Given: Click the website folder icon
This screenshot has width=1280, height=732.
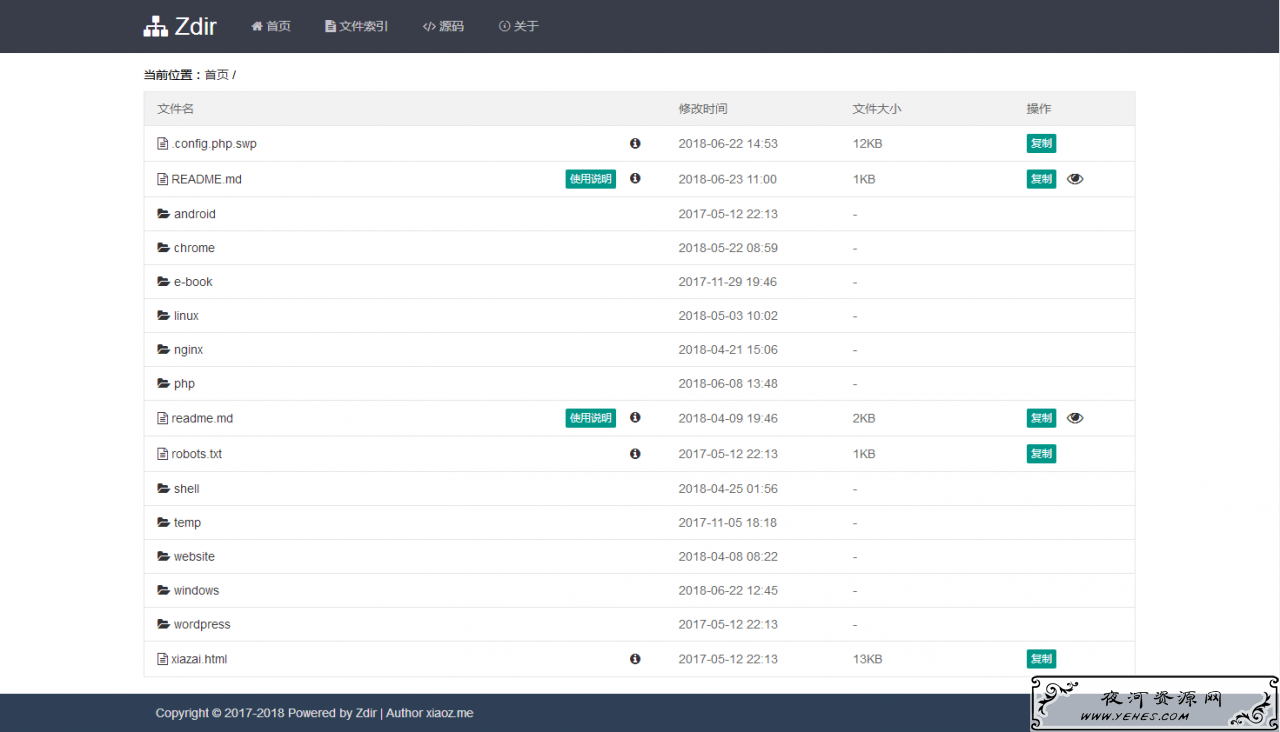Looking at the screenshot, I should (x=163, y=557).
